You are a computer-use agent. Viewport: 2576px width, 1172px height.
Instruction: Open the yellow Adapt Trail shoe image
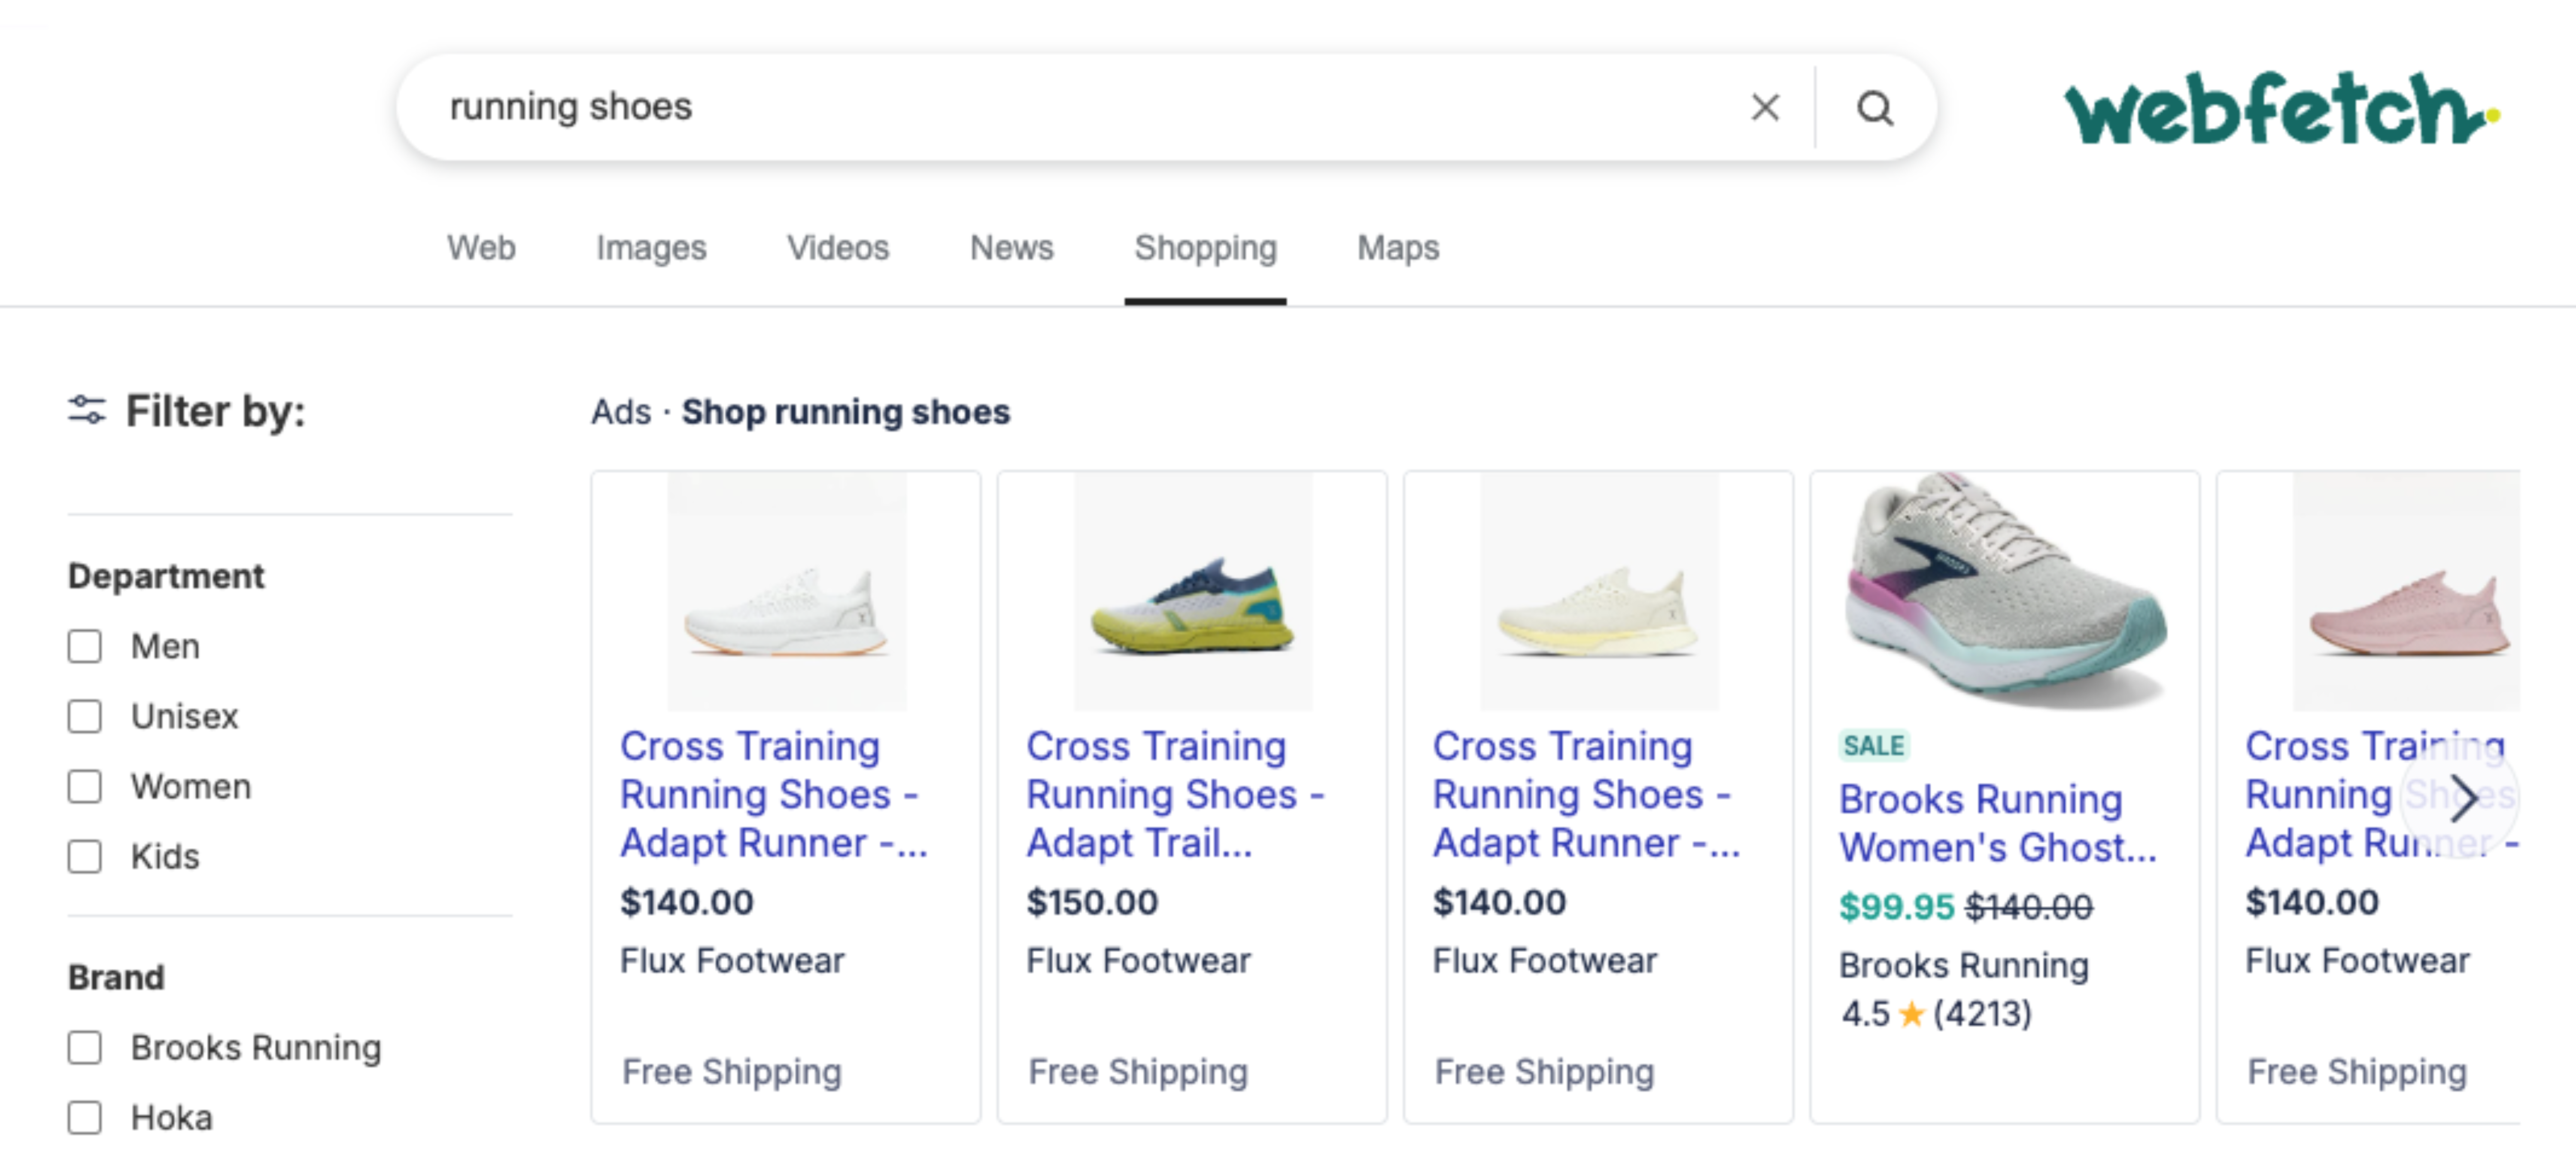pos(1193,591)
